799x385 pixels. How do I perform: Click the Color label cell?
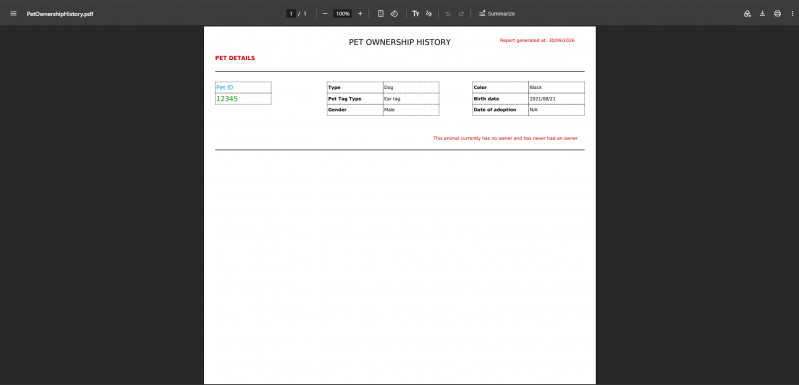(x=500, y=88)
